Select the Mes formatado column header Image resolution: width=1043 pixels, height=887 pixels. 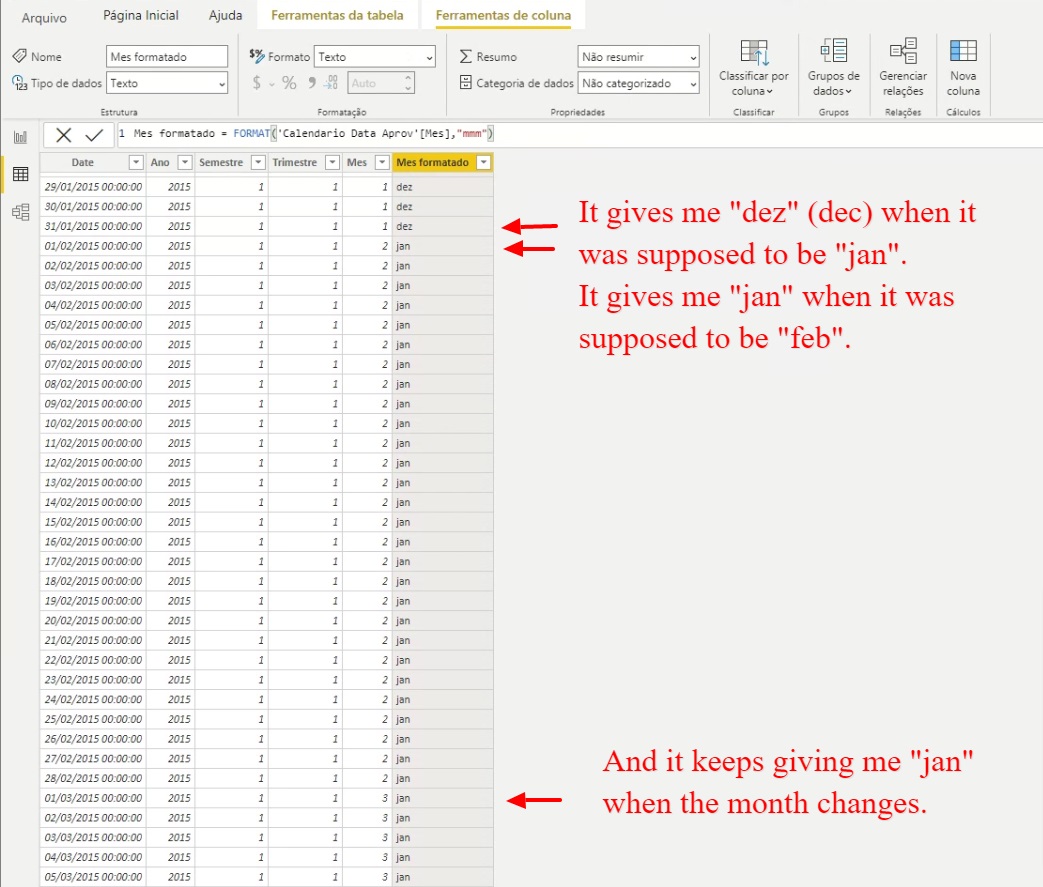pyautogui.click(x=432, y=162)
